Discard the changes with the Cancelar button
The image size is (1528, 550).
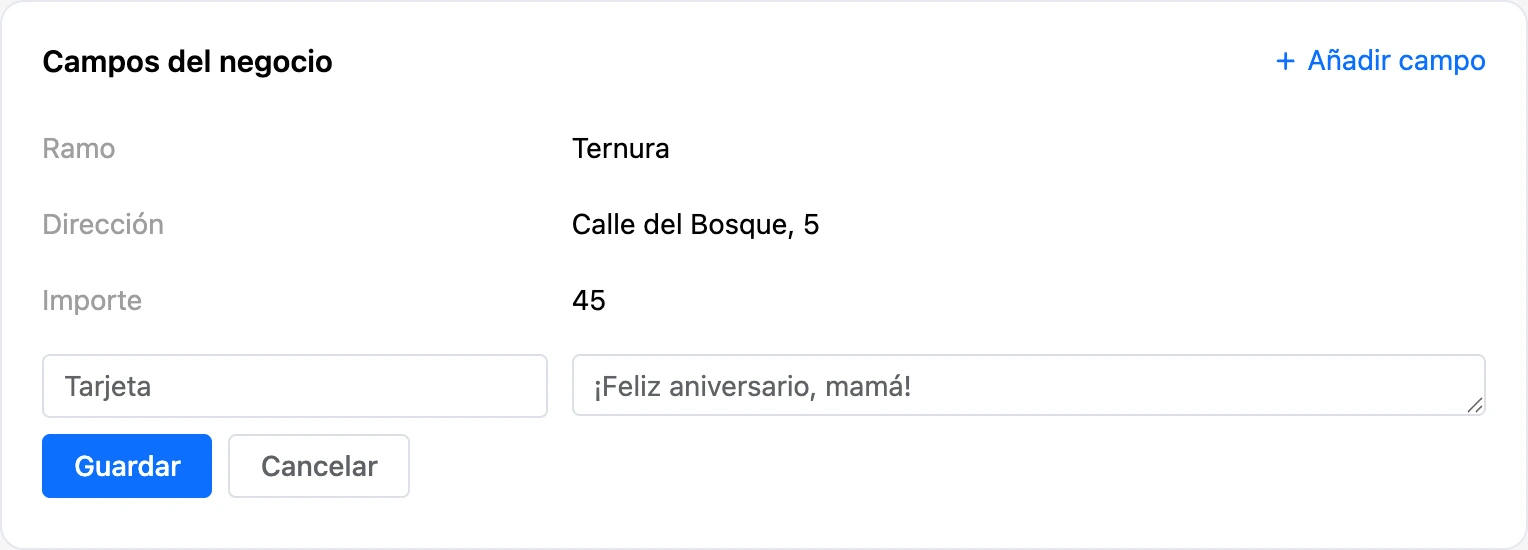[319, 466]
